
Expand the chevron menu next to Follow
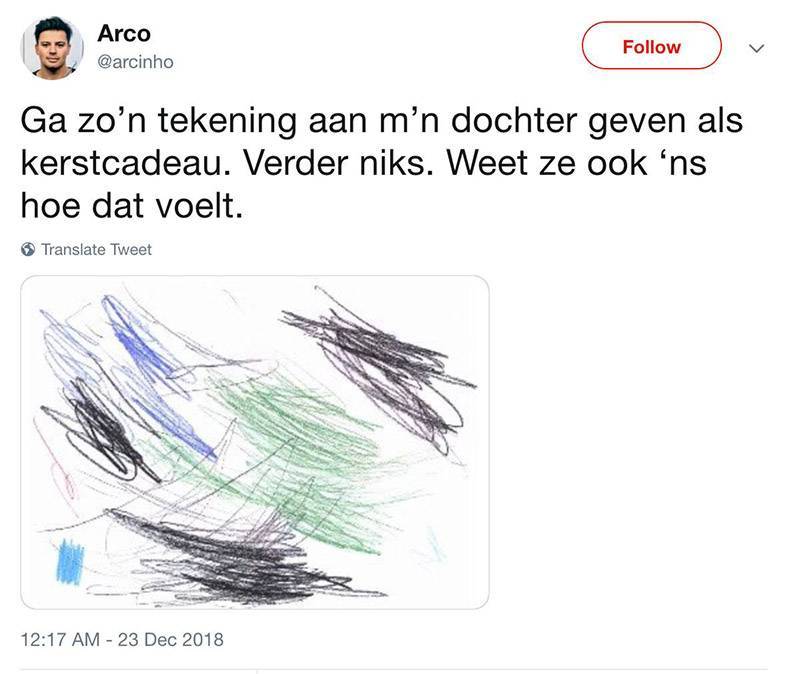(757, 48)
